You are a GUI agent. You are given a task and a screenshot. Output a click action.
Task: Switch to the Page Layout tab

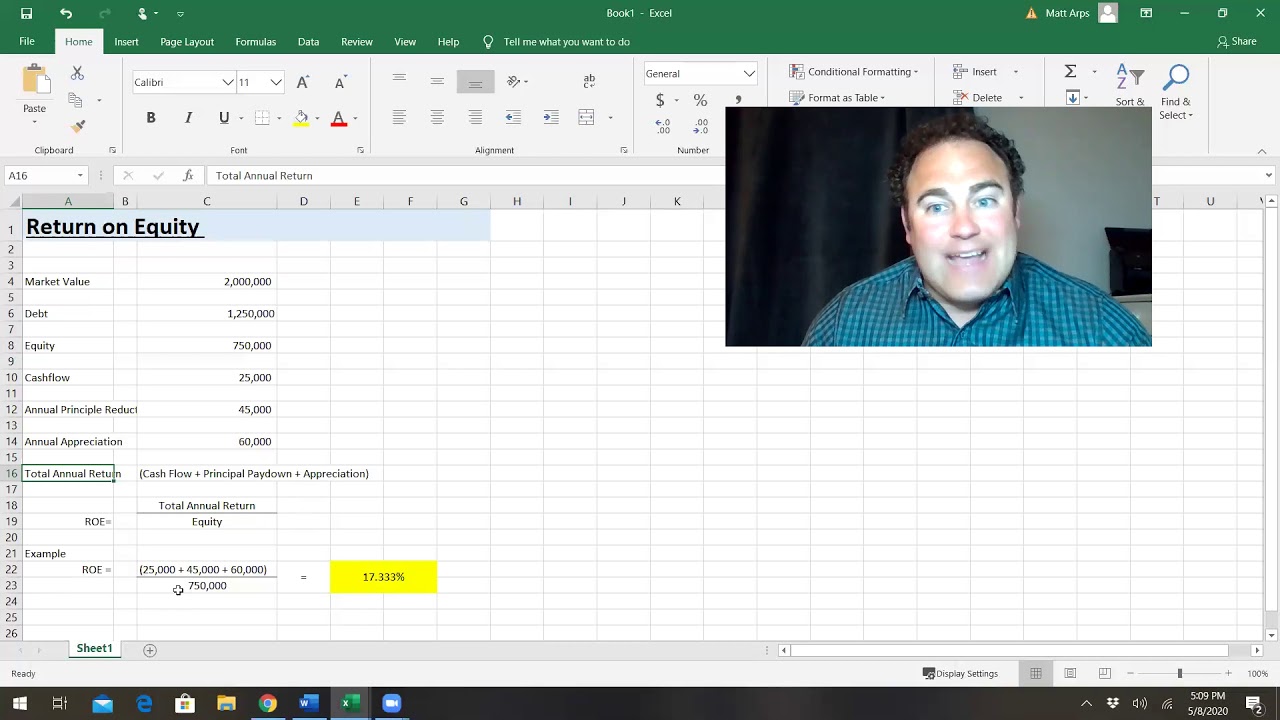click(x=187, y=42)
